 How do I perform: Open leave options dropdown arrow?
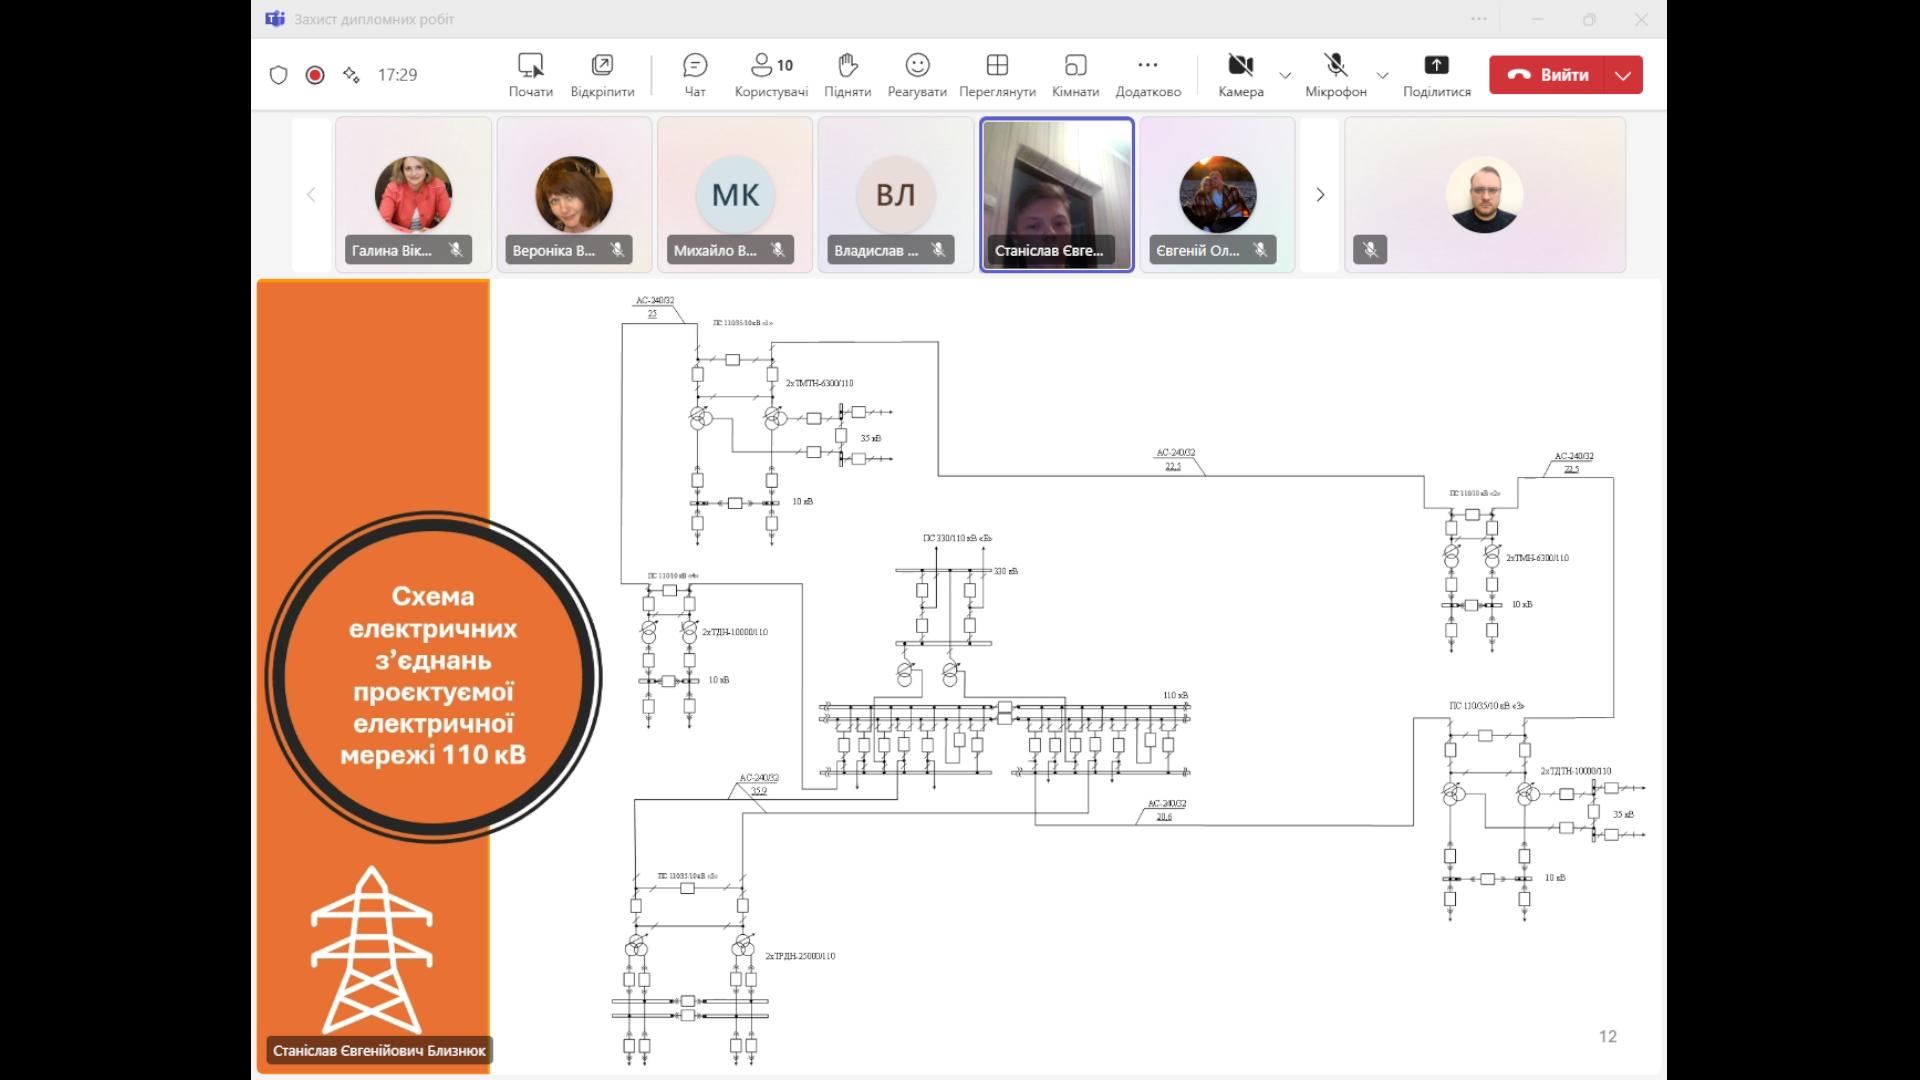pyautogui.click(x=1623, y=75)
